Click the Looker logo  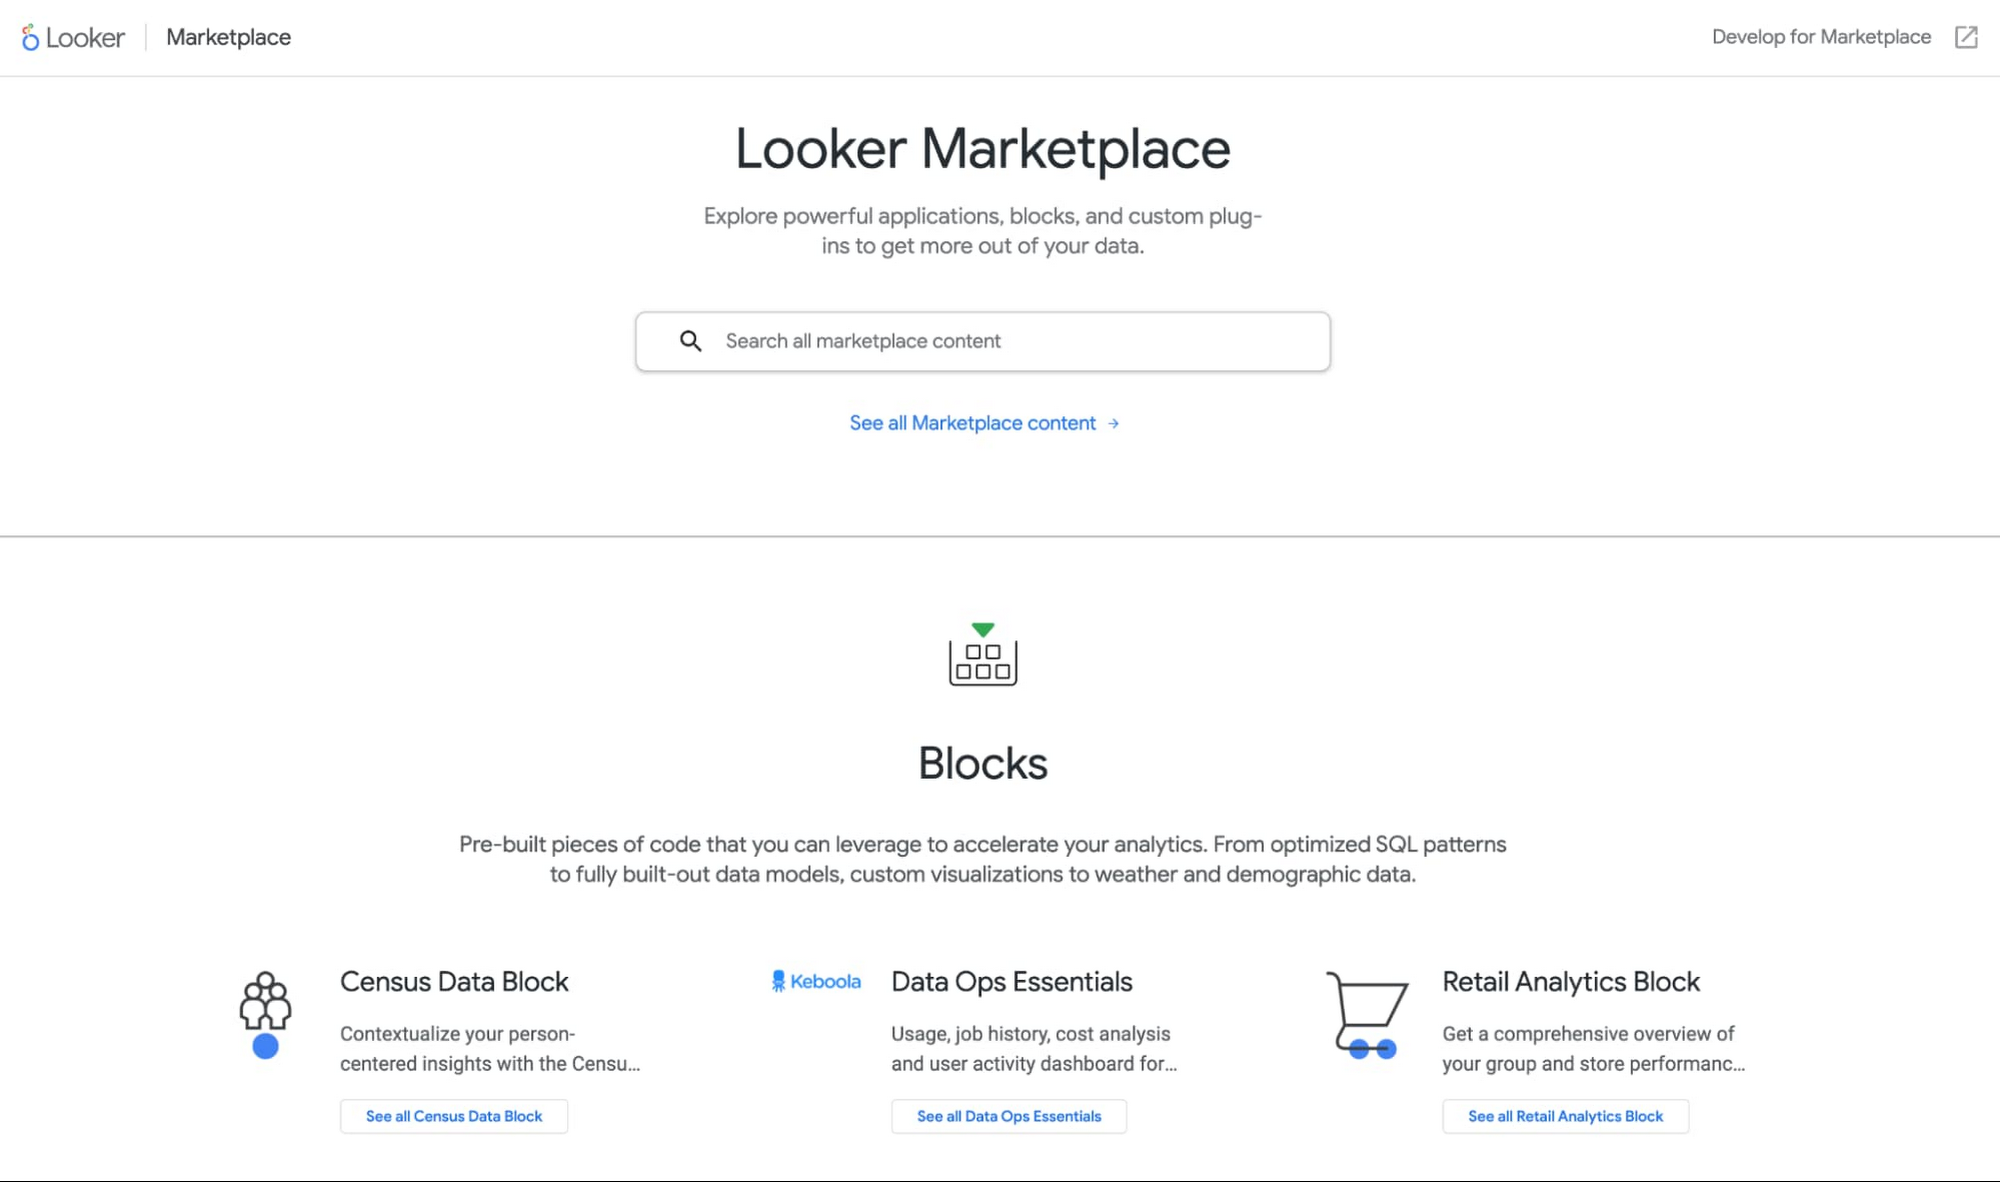point(73,38)
